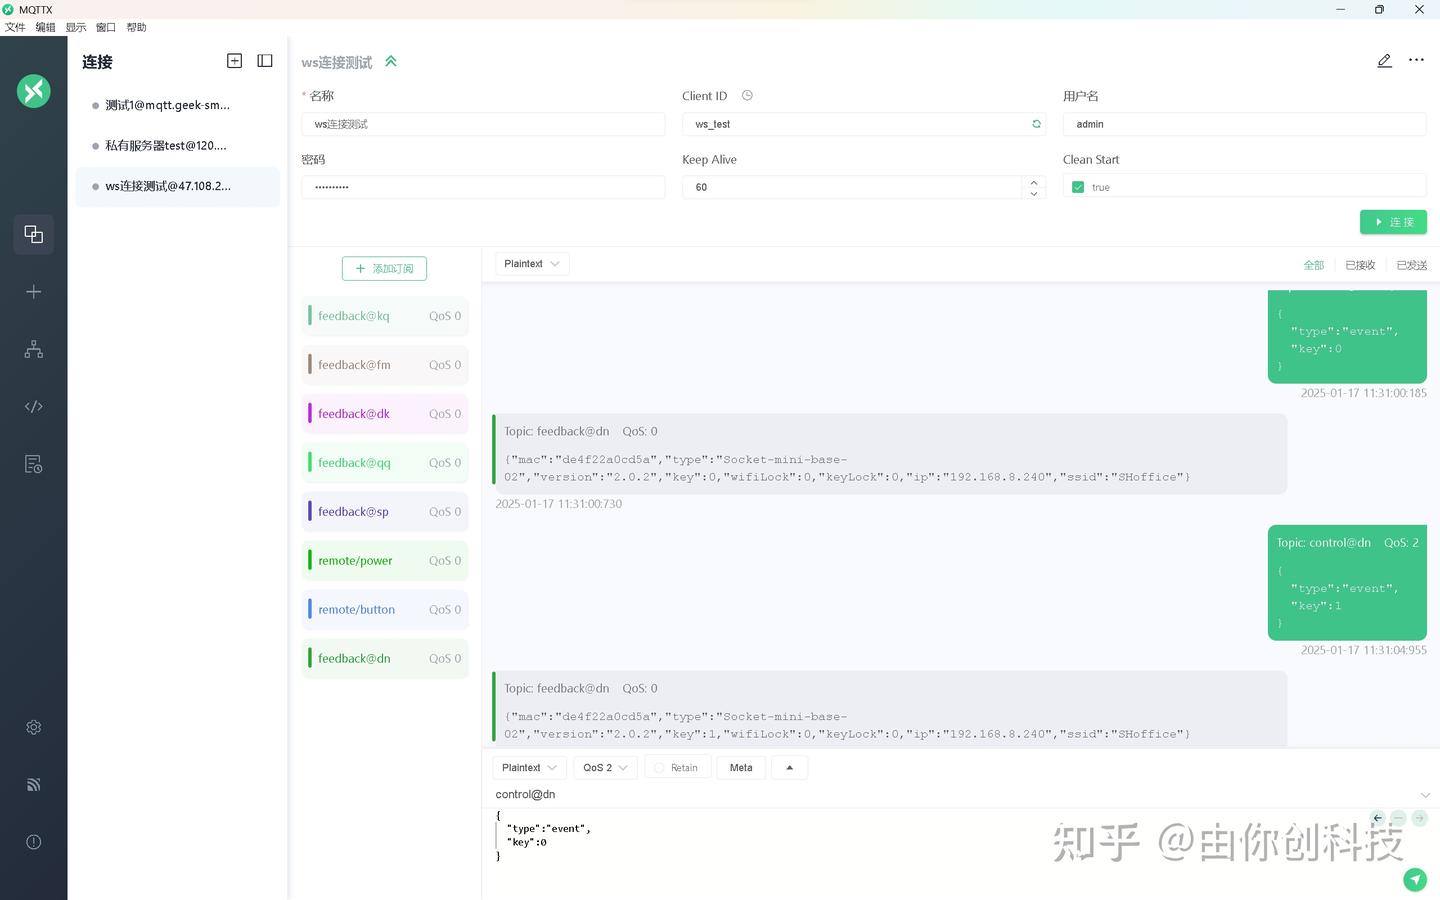This screenshot has height=900, width=1440.
Task: Click the 添加订阅 button
Action: pyautogui.click(x=384, y=268)
